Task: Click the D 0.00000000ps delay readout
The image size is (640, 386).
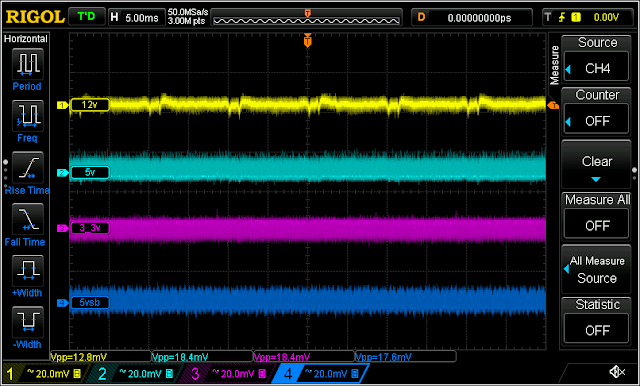Action: coord(472,17)
